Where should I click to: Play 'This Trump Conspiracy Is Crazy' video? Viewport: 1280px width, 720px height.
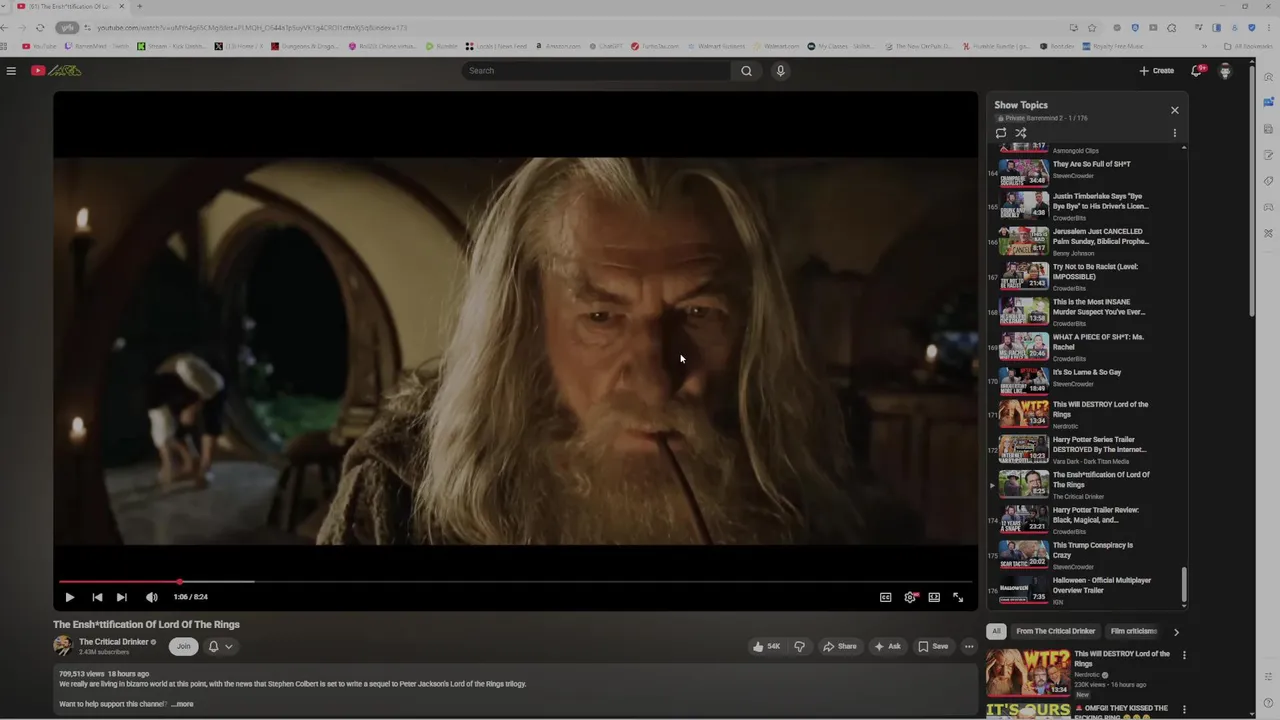[x=1084, y=555]
